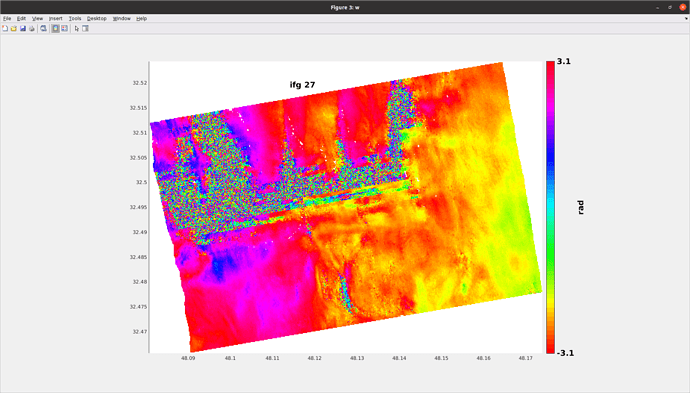Screen dimensions: 690x393
Task: Open the Insert menu
Action: (x=55, y=18)
